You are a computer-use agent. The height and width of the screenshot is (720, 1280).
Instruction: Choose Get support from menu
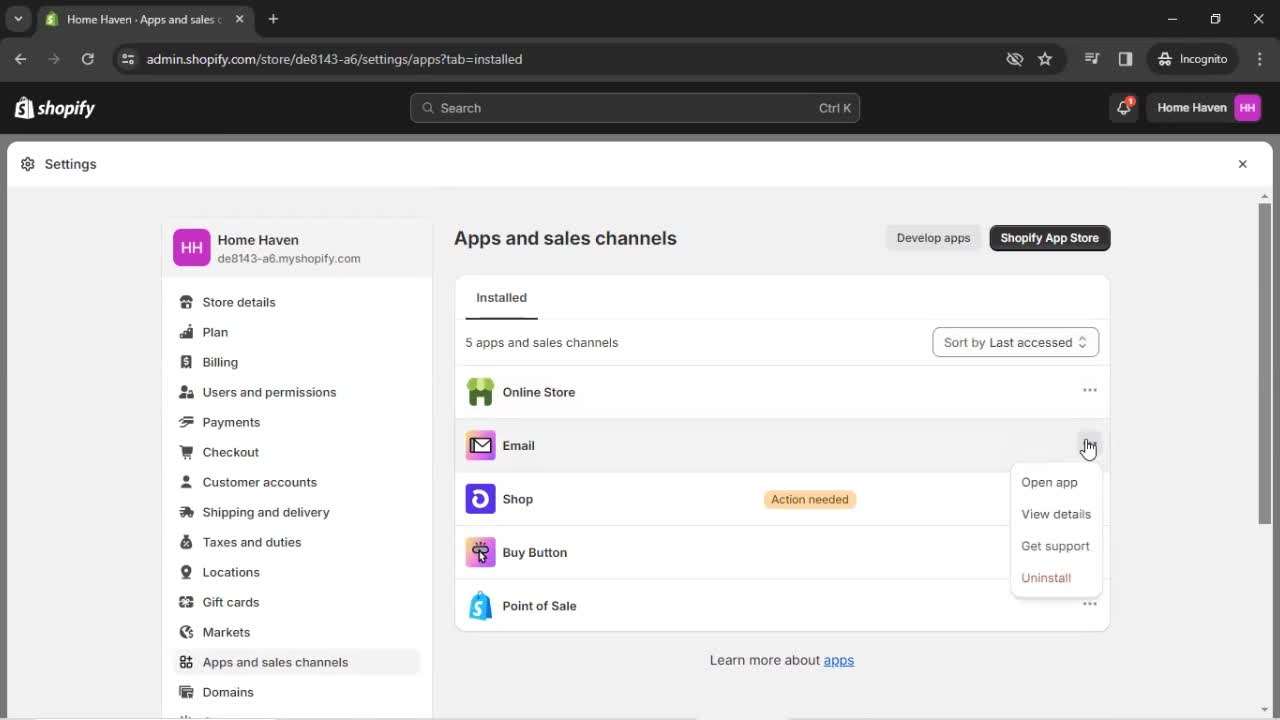(1056, 546)
